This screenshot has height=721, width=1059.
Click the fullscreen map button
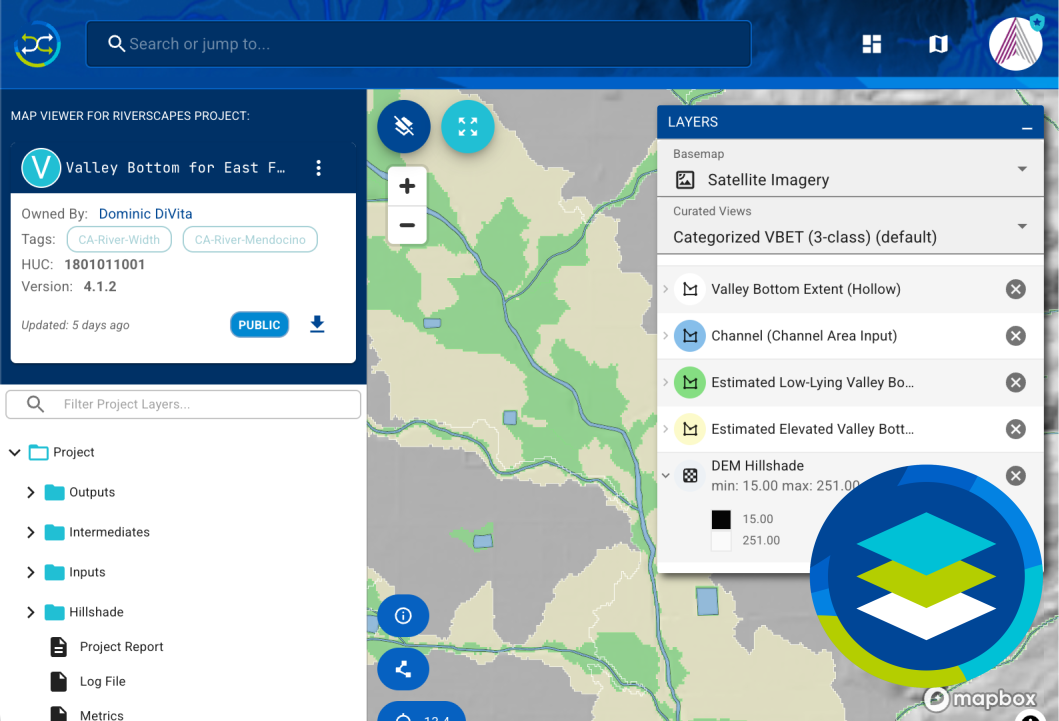(468, 127)
